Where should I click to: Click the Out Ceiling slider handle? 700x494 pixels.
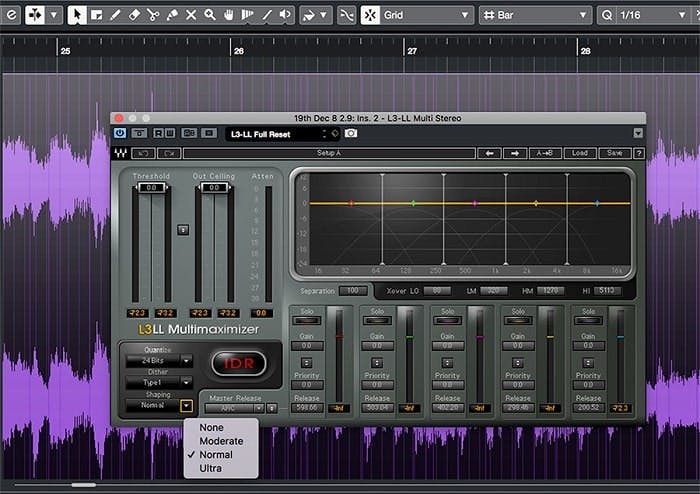pyautogui.click(x=214, y=188)
